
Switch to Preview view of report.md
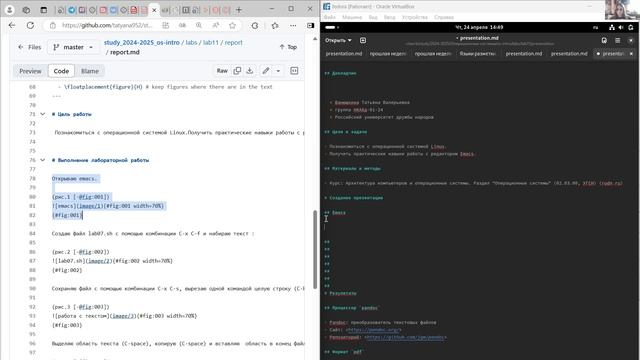[x=30, y=71]
